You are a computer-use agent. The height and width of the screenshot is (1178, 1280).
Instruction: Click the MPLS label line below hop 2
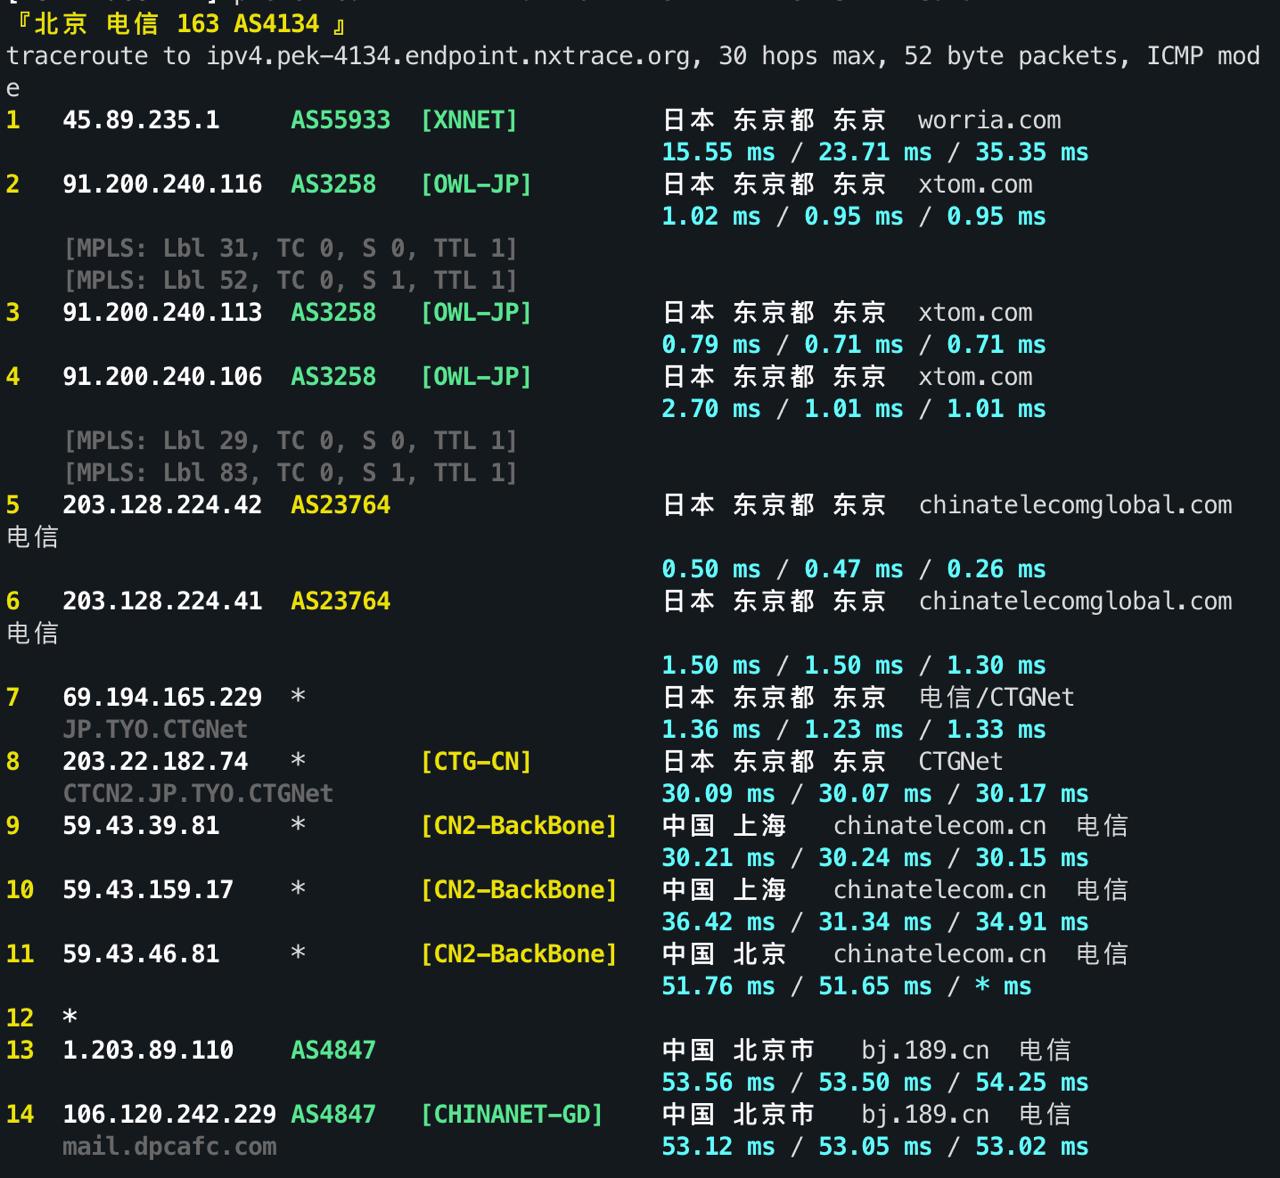click(291, 248)
